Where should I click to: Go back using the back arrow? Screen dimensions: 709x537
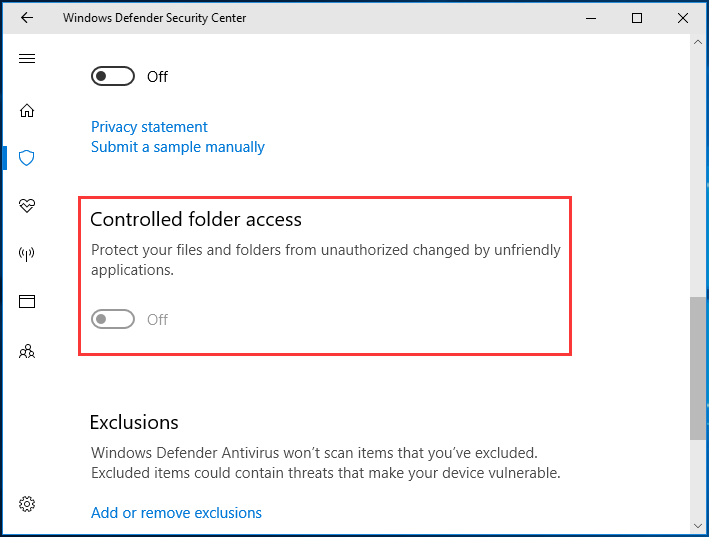pyautogui.click(x=27, y=18)
